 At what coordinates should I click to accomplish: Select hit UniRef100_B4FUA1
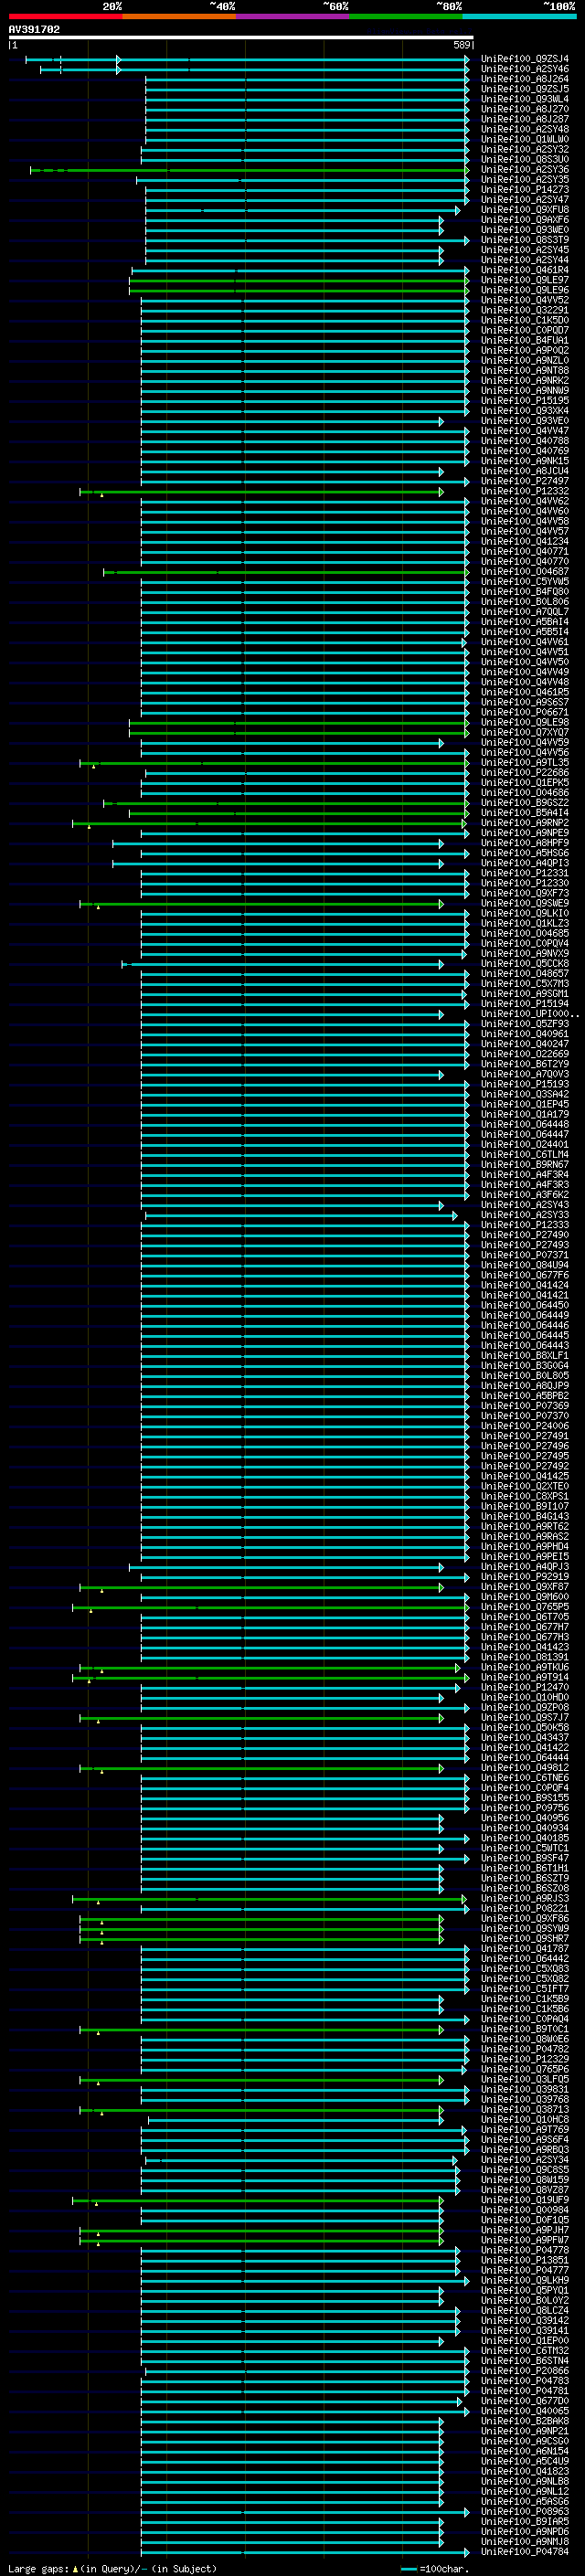525,341
